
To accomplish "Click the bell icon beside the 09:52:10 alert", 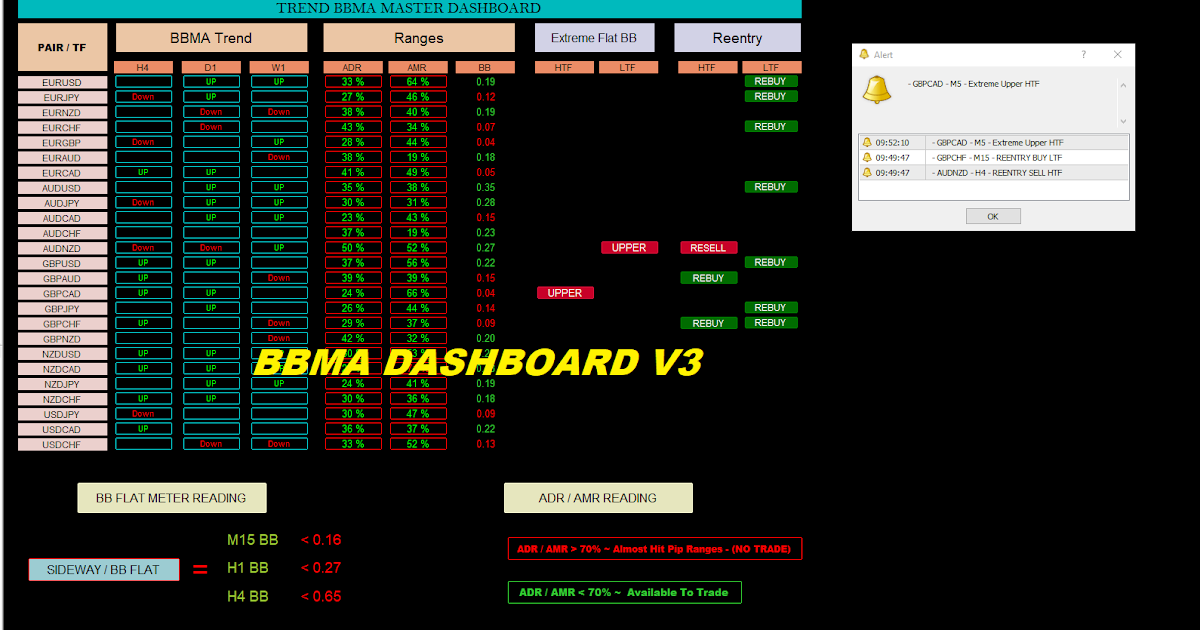I will click(x=867, y=142).
